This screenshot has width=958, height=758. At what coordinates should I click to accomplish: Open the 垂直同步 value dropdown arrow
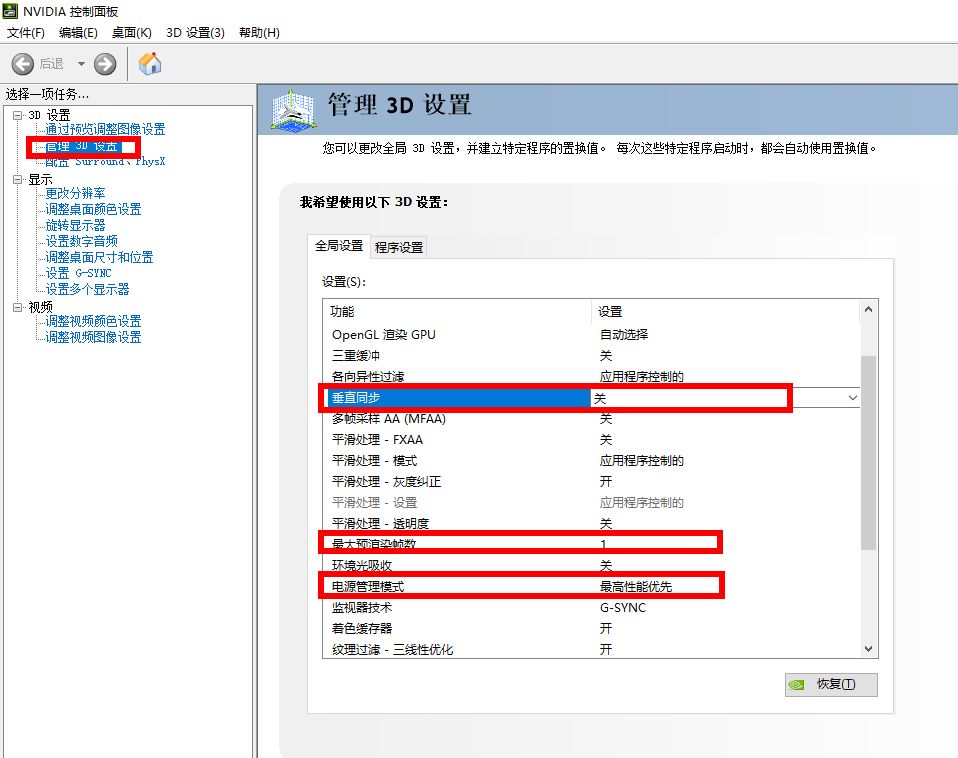click(853, 397)
